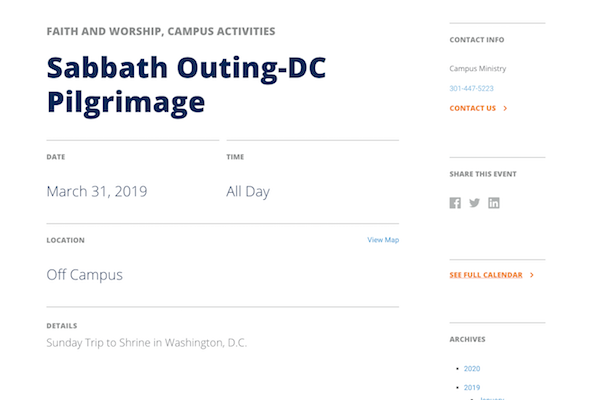
Task: Click the All Day time value
Action: tap(248, 191)
